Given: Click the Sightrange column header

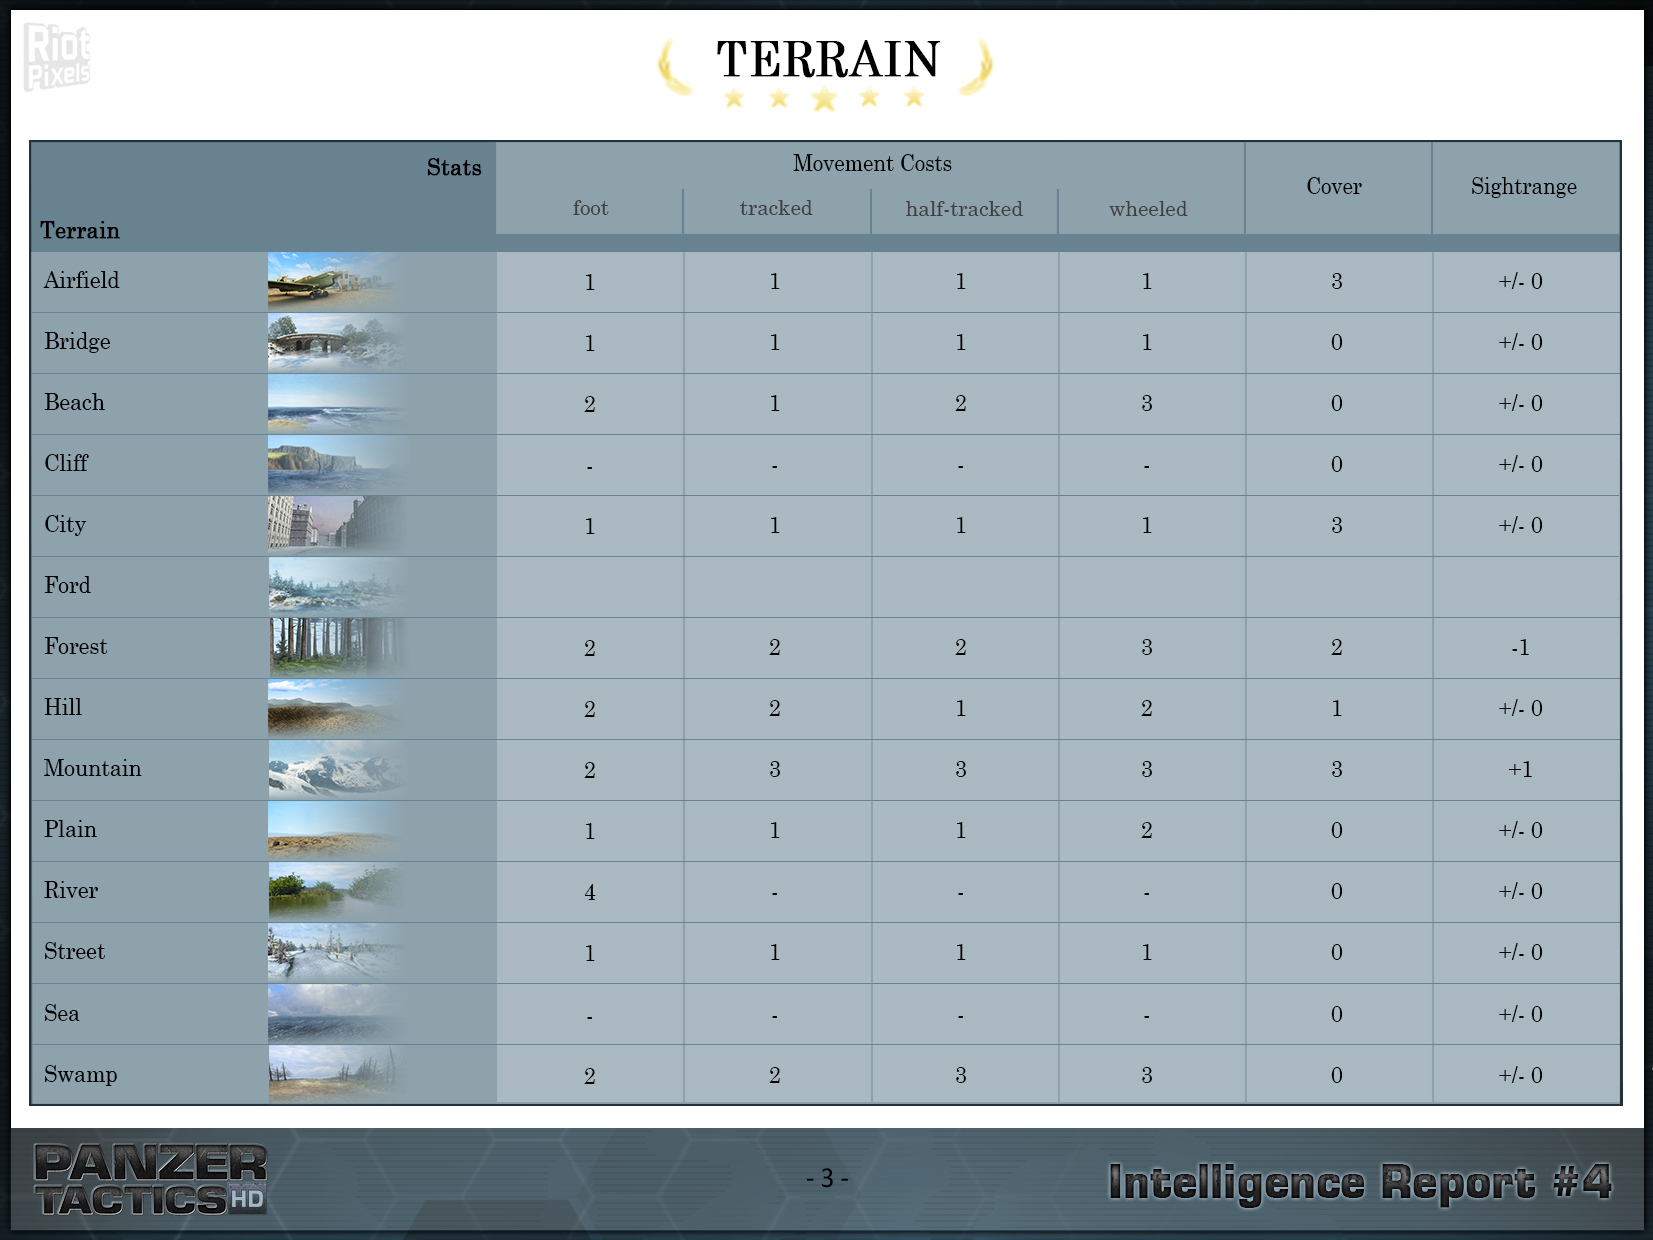Looking at the screenshot, I should (x=1523, y=187).
